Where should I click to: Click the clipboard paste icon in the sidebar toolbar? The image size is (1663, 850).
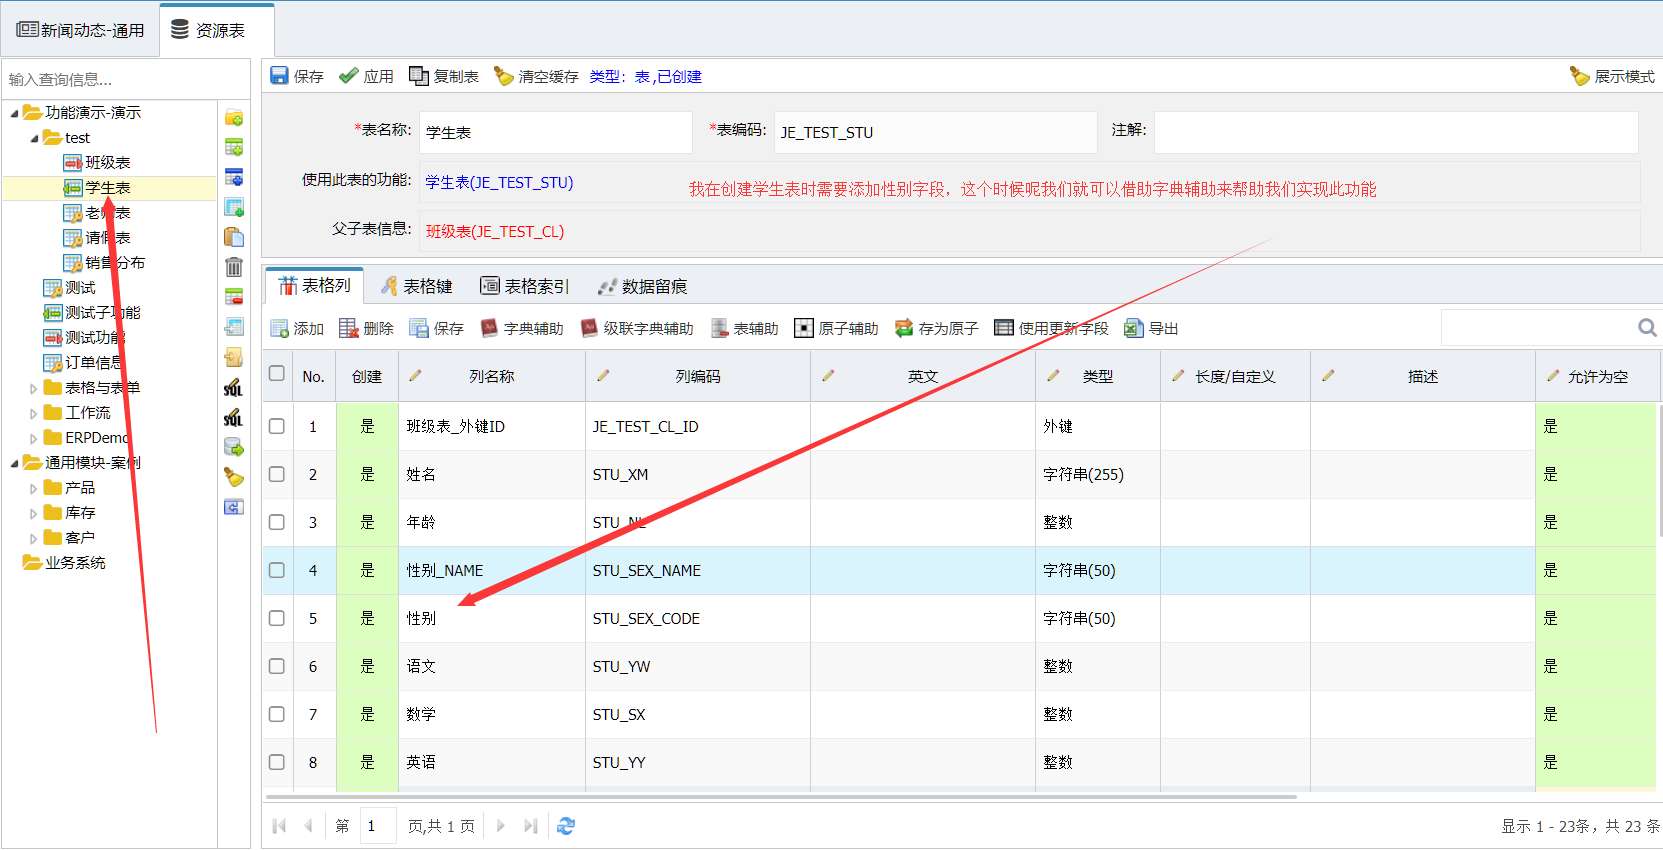[234, 237]
